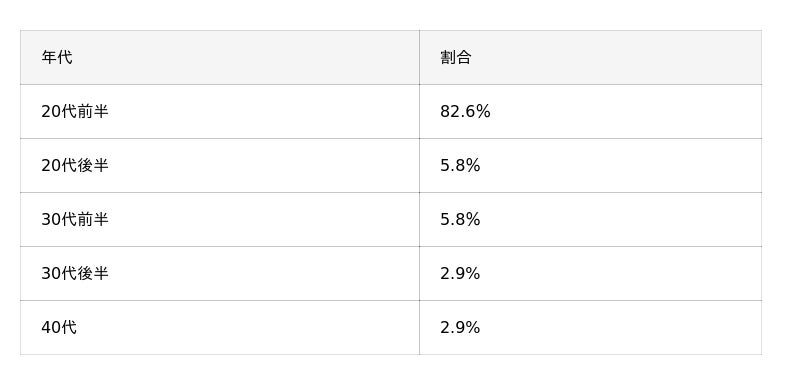Click blank space right of 30代後半 label

(x=263, y=274)
